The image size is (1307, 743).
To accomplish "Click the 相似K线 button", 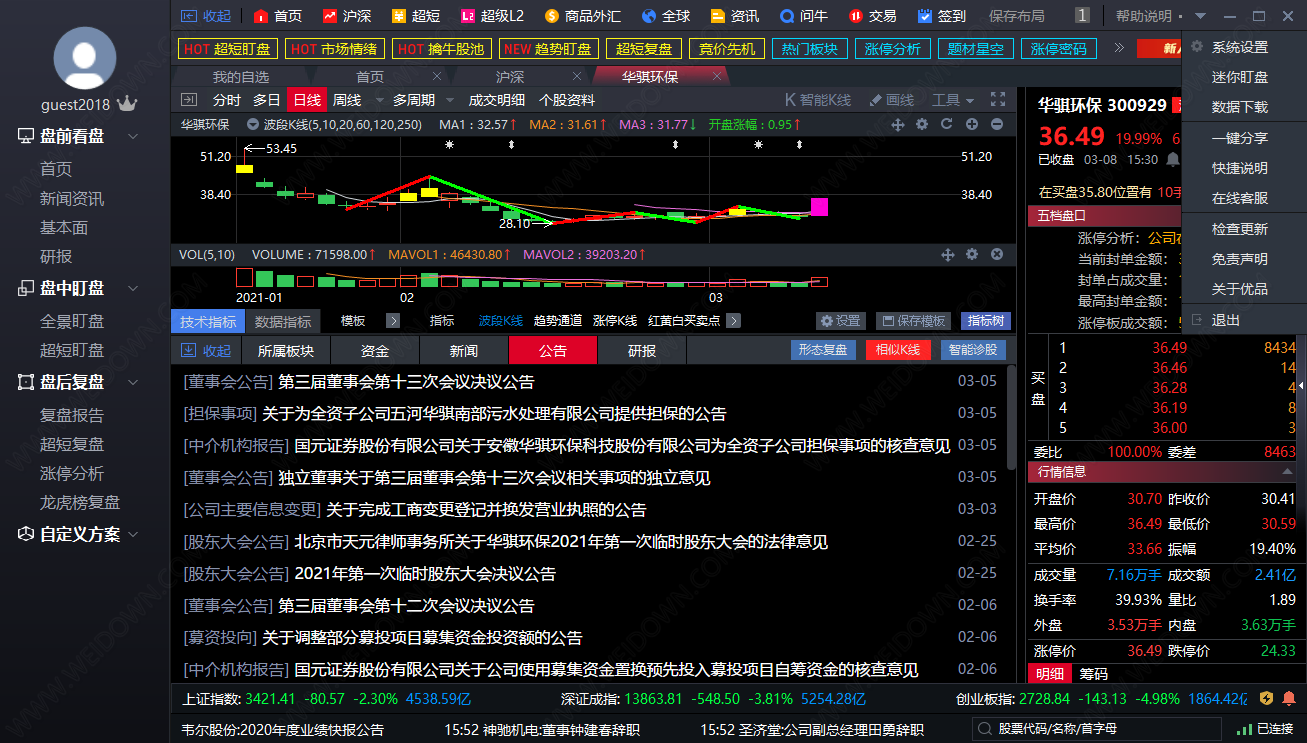I will click(898, 350).
